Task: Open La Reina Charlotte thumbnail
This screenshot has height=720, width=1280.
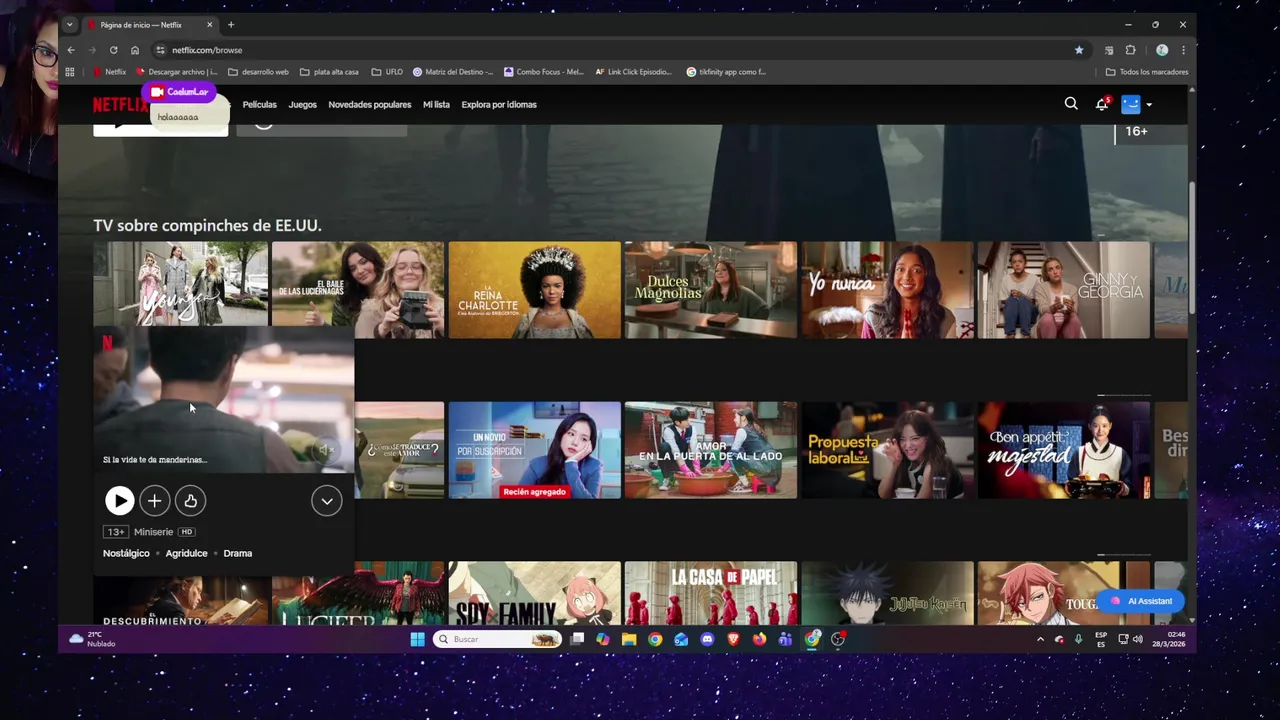Action: point(534,290)
